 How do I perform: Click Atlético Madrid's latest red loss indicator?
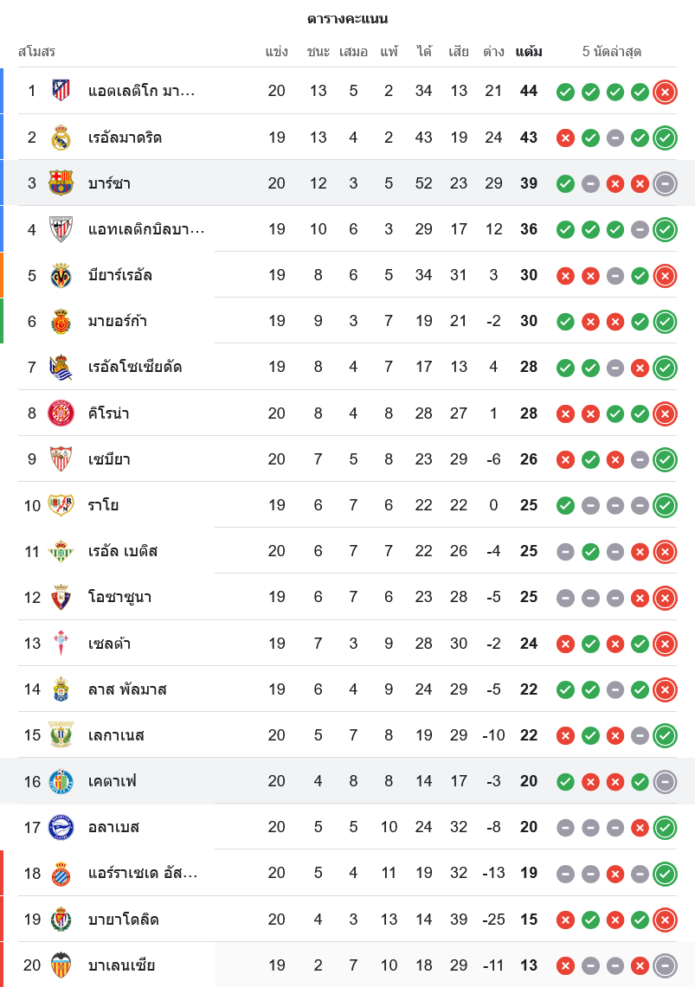pos(665,92)
